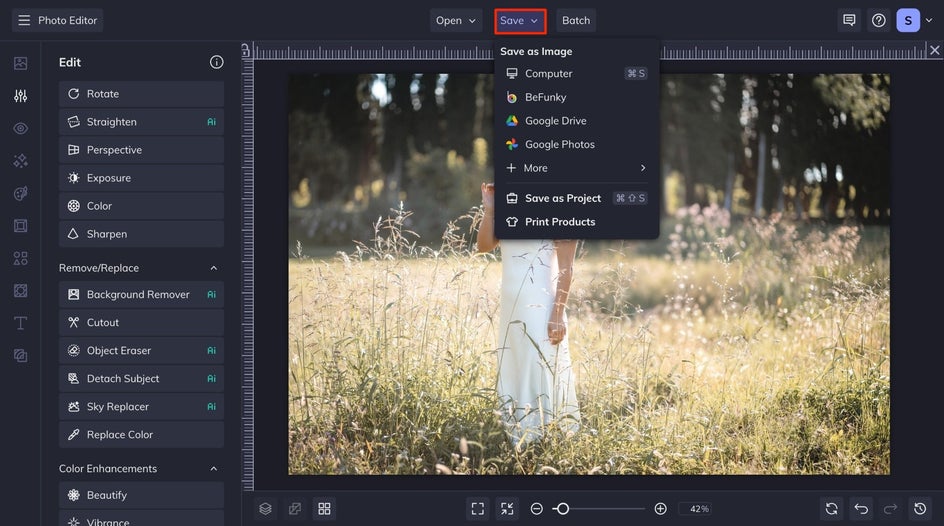The image size is (944, 526).
Task: Open the Frames sidebar icon
Action: pos(20,226)
